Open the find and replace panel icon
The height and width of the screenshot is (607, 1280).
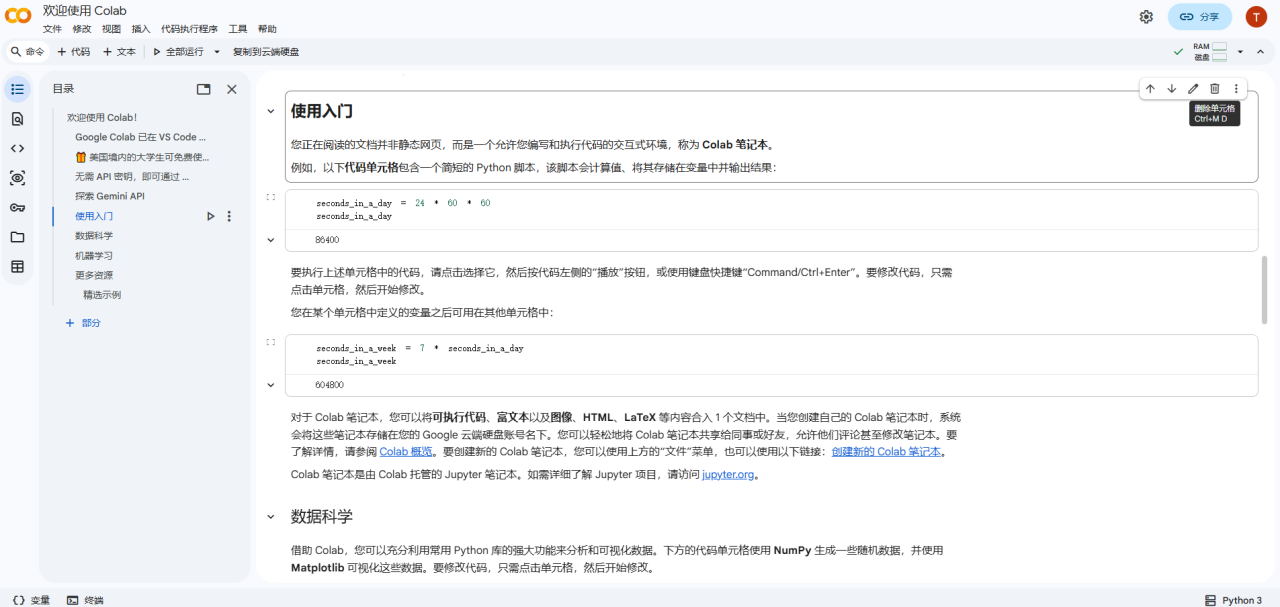pyautogui.click(x=17, y=118)
